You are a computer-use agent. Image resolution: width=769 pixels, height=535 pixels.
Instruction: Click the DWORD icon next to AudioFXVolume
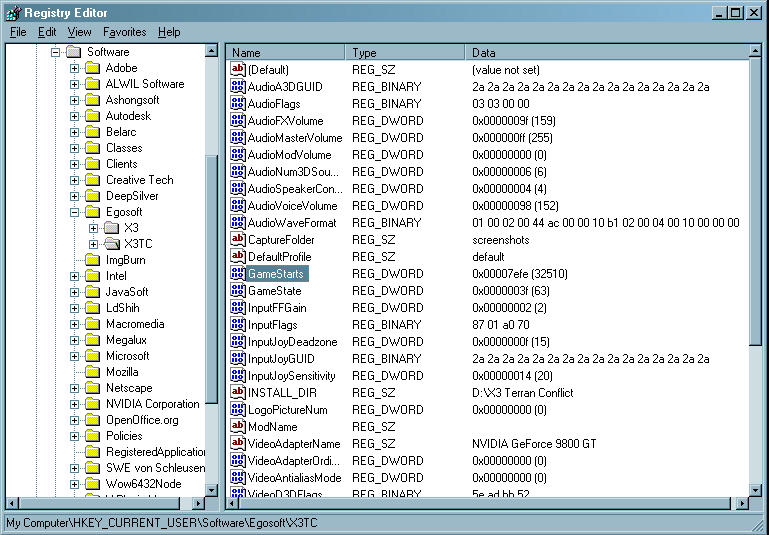238,120
